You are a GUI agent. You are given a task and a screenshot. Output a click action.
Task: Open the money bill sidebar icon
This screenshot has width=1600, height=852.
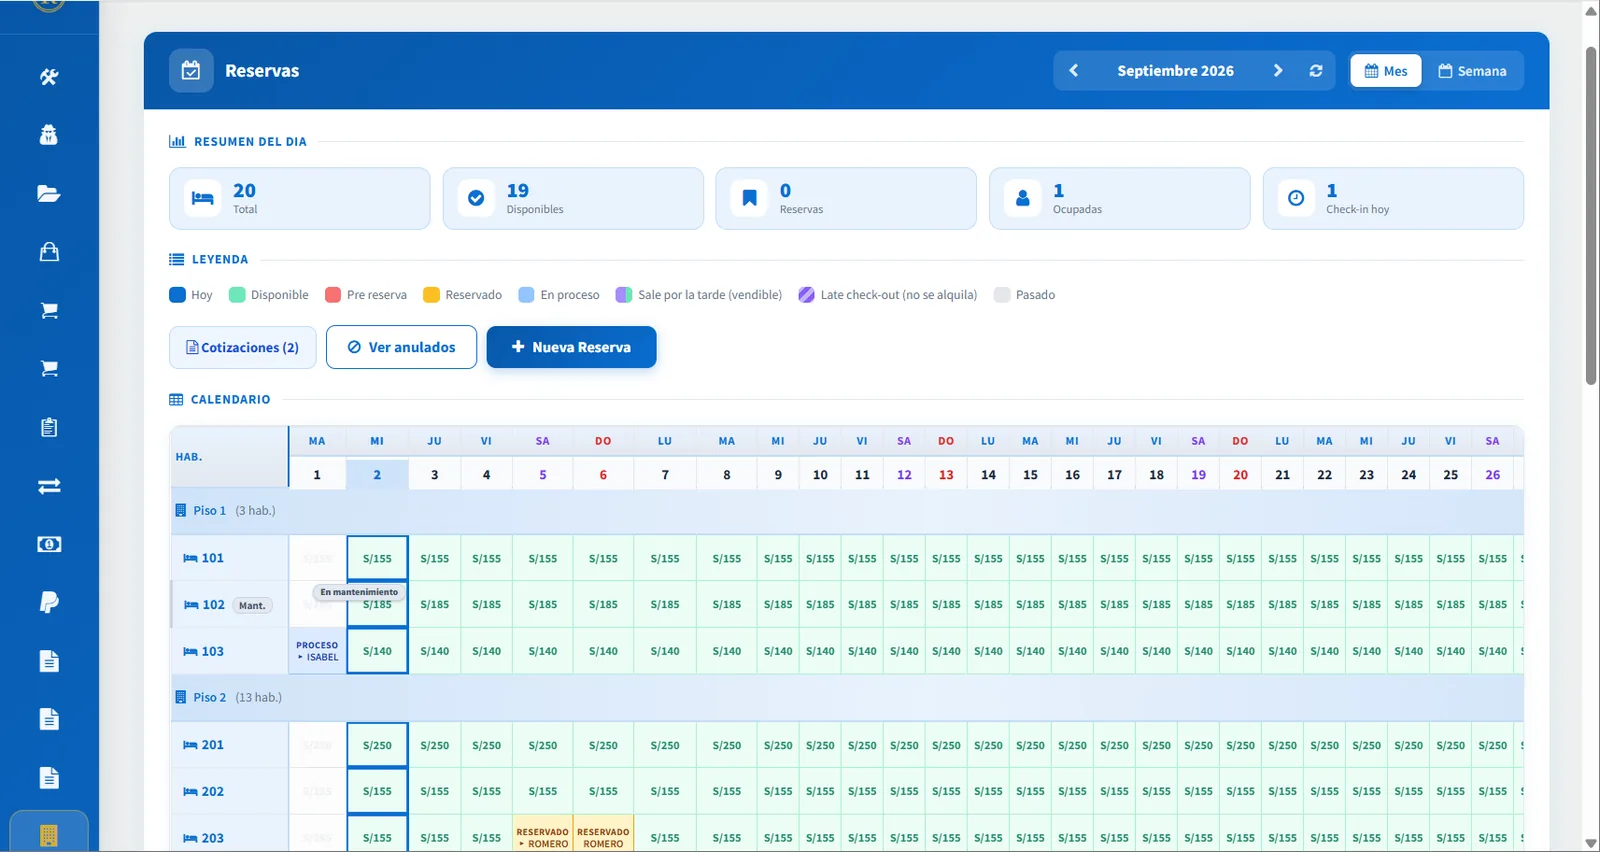pos(48,544)
